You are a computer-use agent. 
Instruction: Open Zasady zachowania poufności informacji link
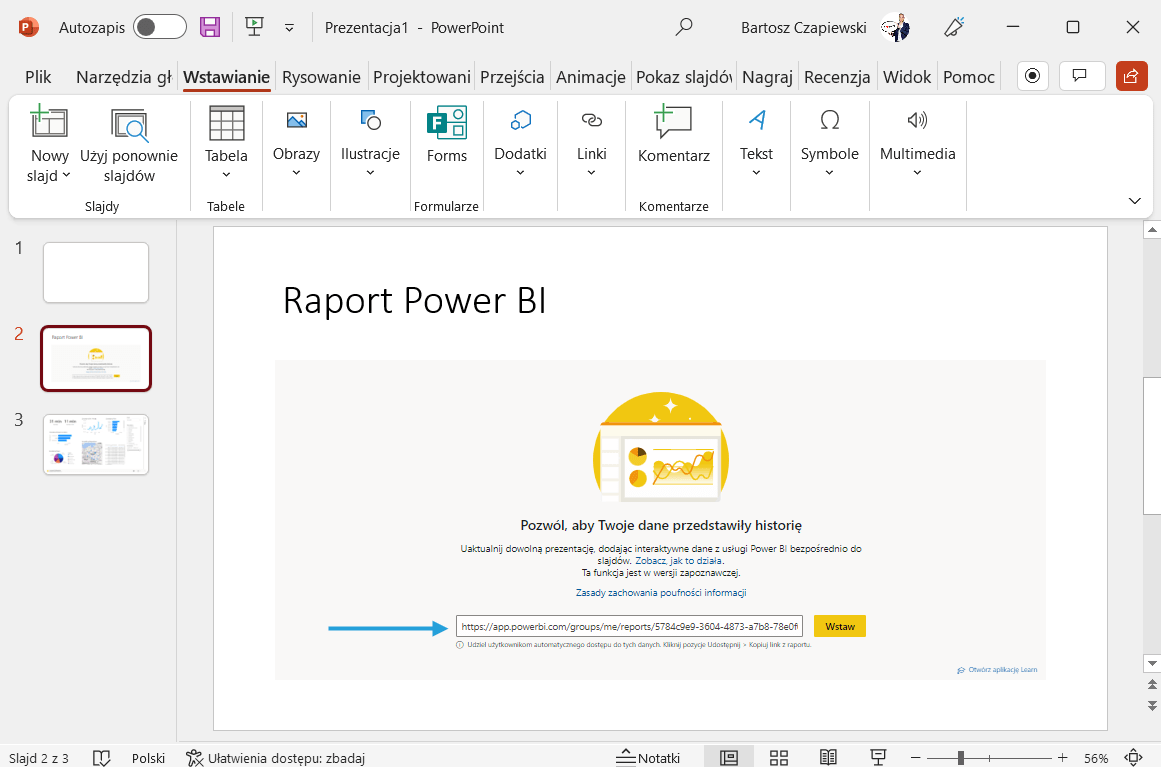pos(661,593)
